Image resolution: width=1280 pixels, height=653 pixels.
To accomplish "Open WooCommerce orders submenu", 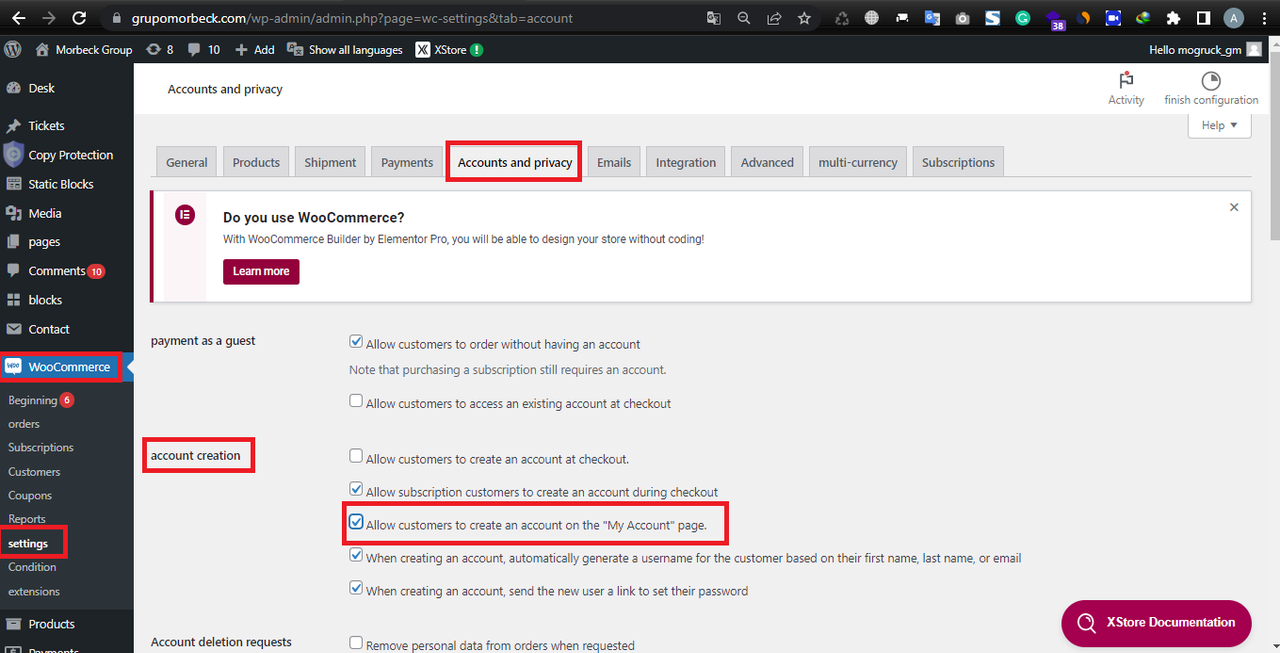I will [24, 424].
